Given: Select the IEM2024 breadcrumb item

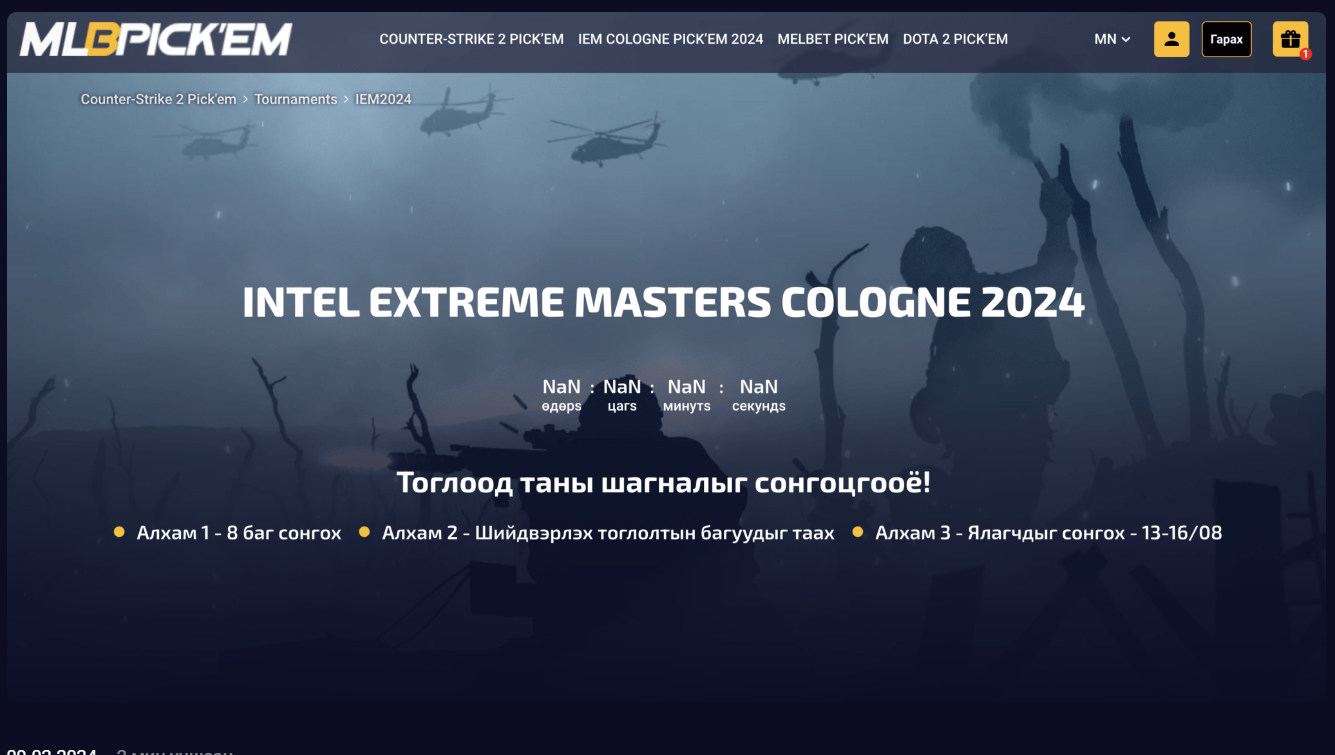Looking at the screenshot, I should [383, 99].
